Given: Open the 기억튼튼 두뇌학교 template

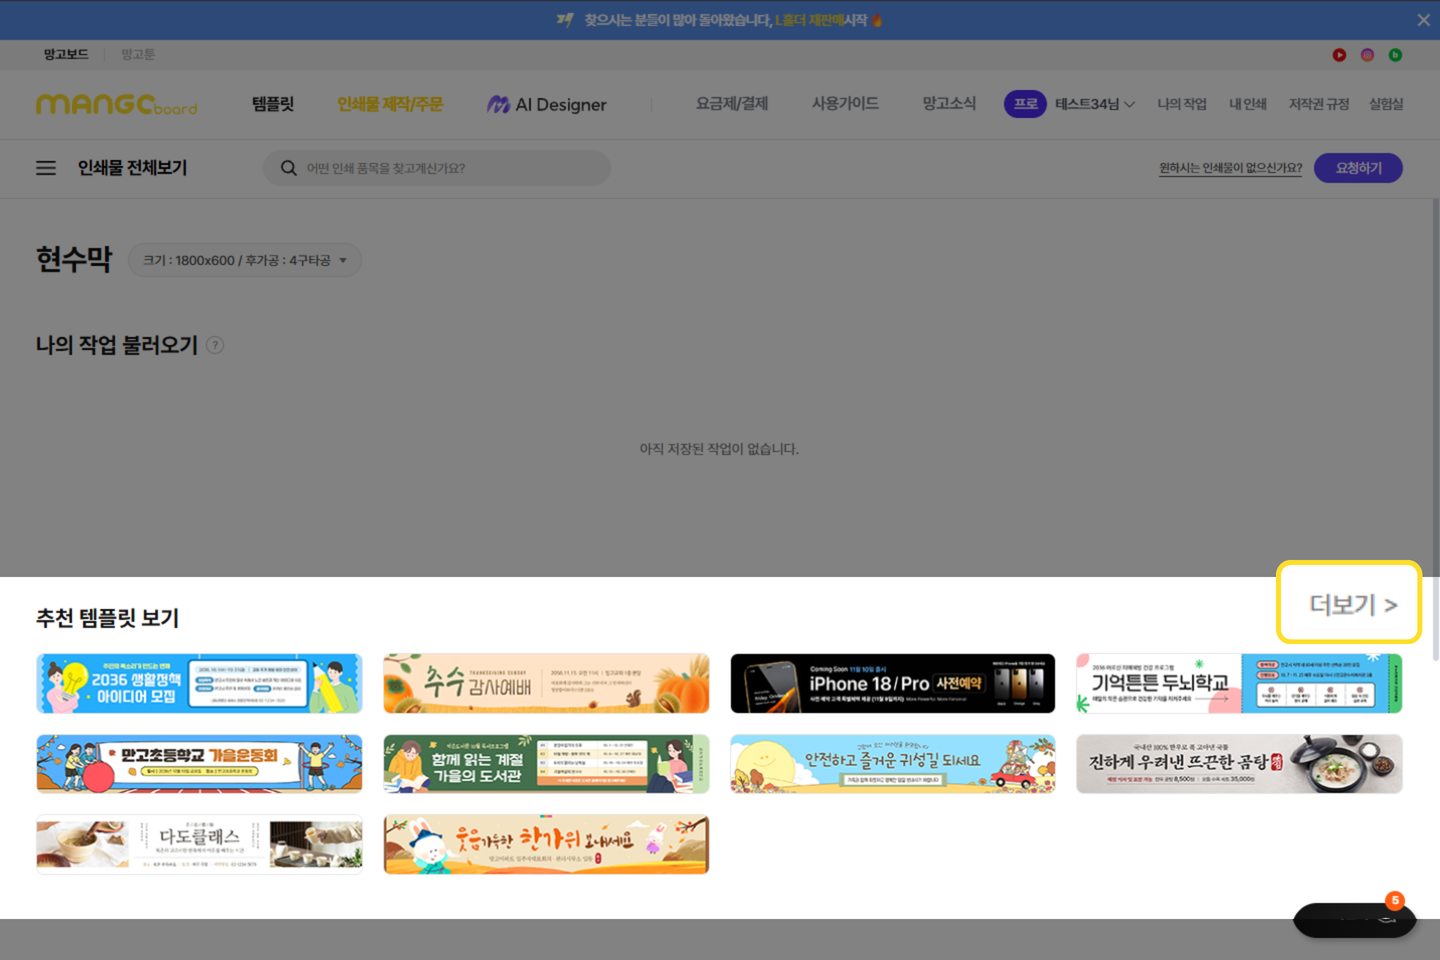Looking at the screenshot, I should [x=1239, y=684].
